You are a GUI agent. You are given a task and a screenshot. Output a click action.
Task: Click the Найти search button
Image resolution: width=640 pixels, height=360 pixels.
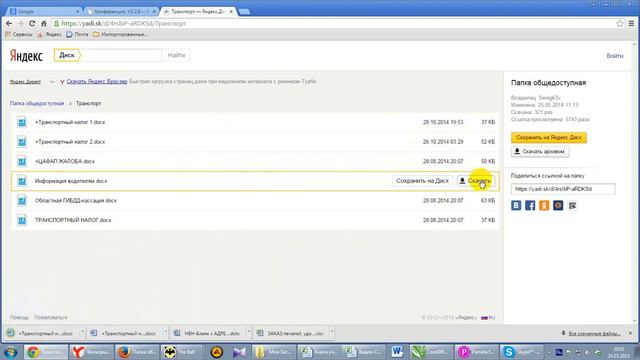(176, 55)
